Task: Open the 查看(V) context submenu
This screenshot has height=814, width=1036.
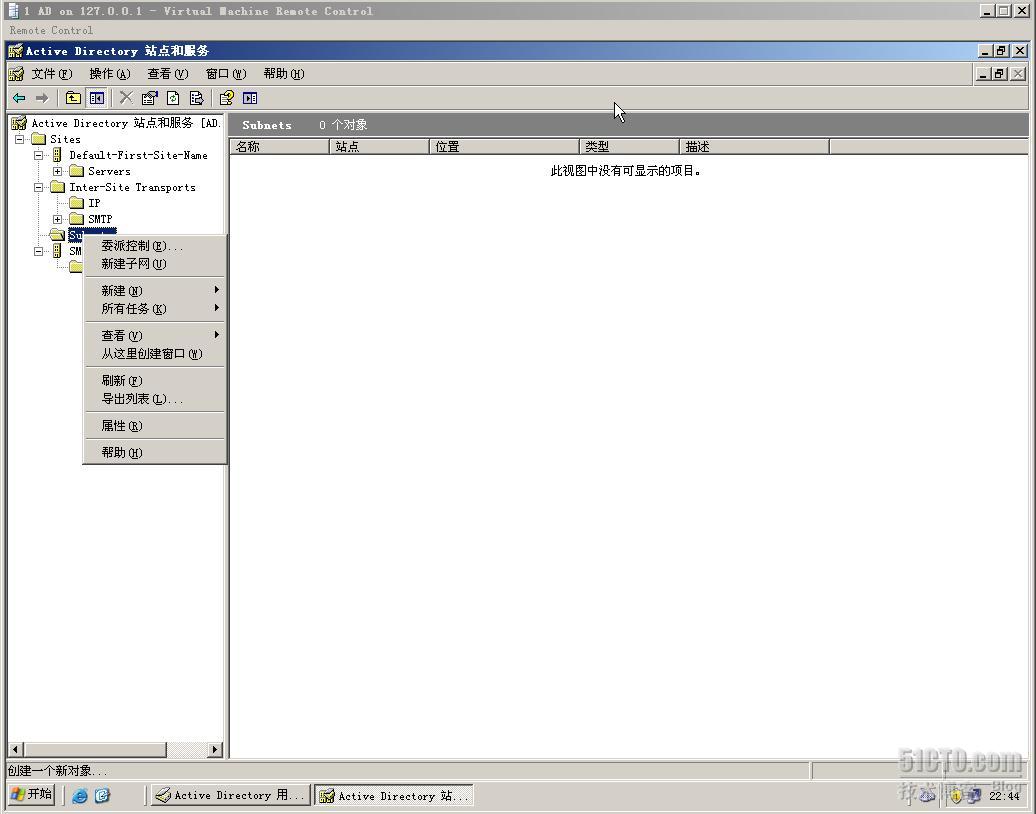Action: point(155,336)
